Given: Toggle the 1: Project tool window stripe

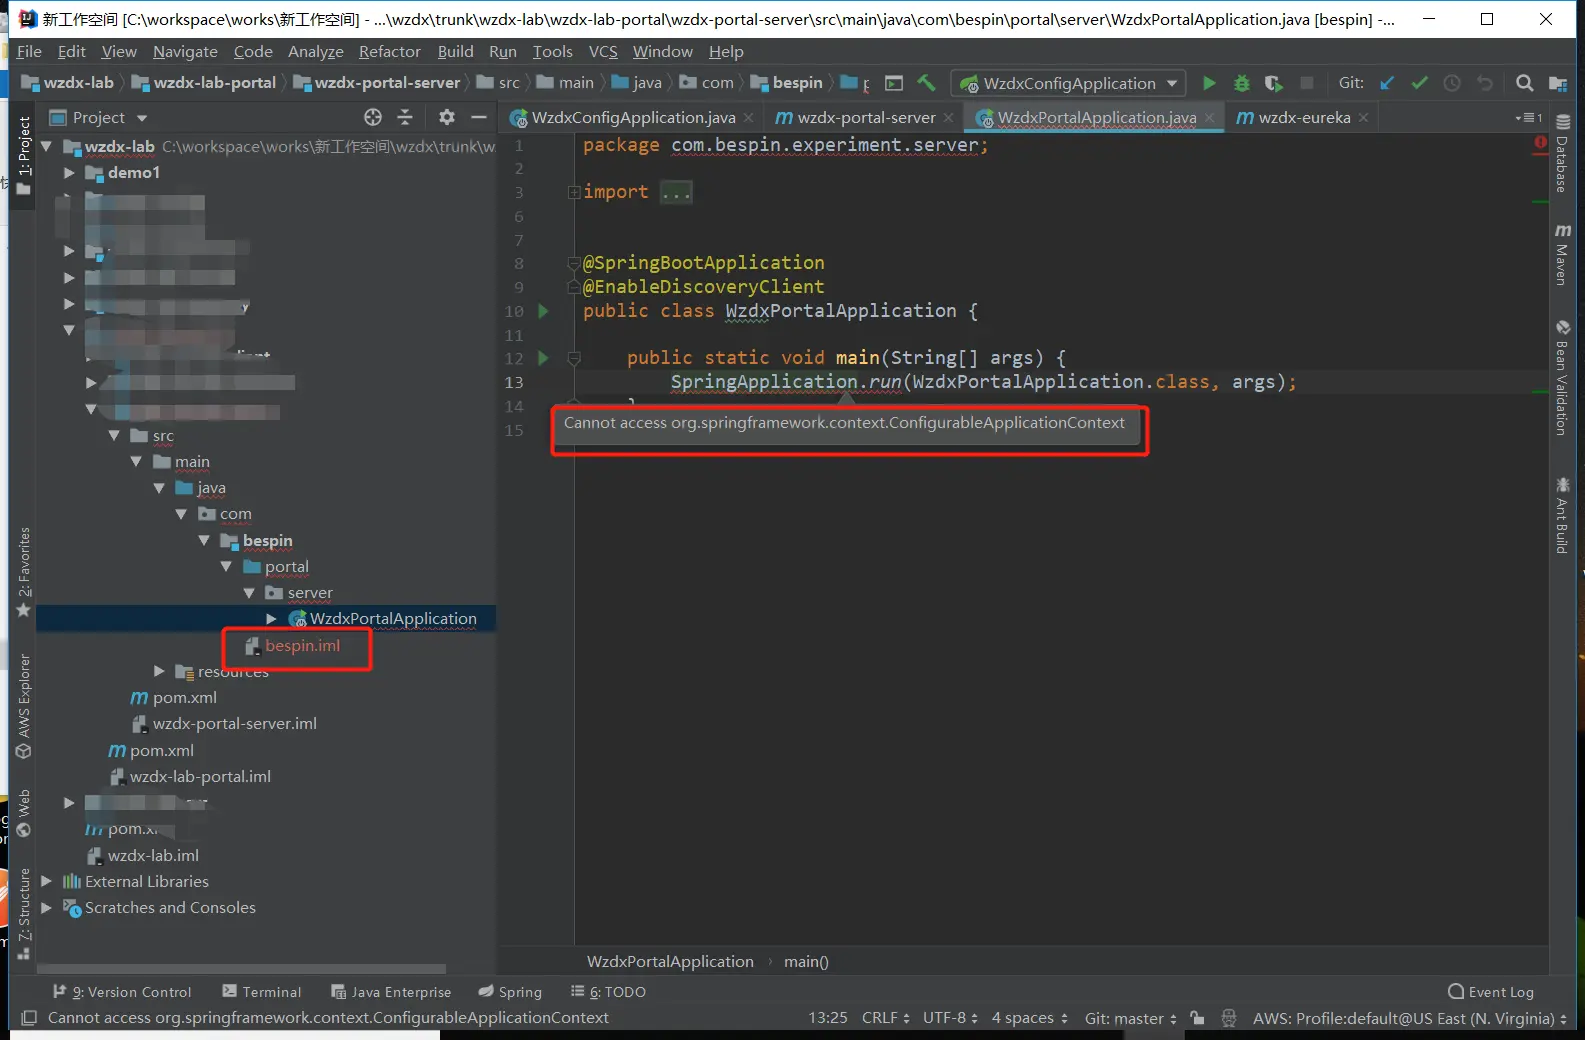Looking at the screenshot, I should pyautogui.click(x=24, y=155).
